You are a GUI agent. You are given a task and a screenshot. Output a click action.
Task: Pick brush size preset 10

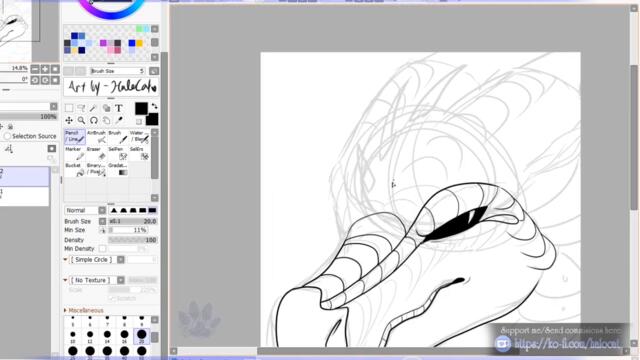(73, 337)
